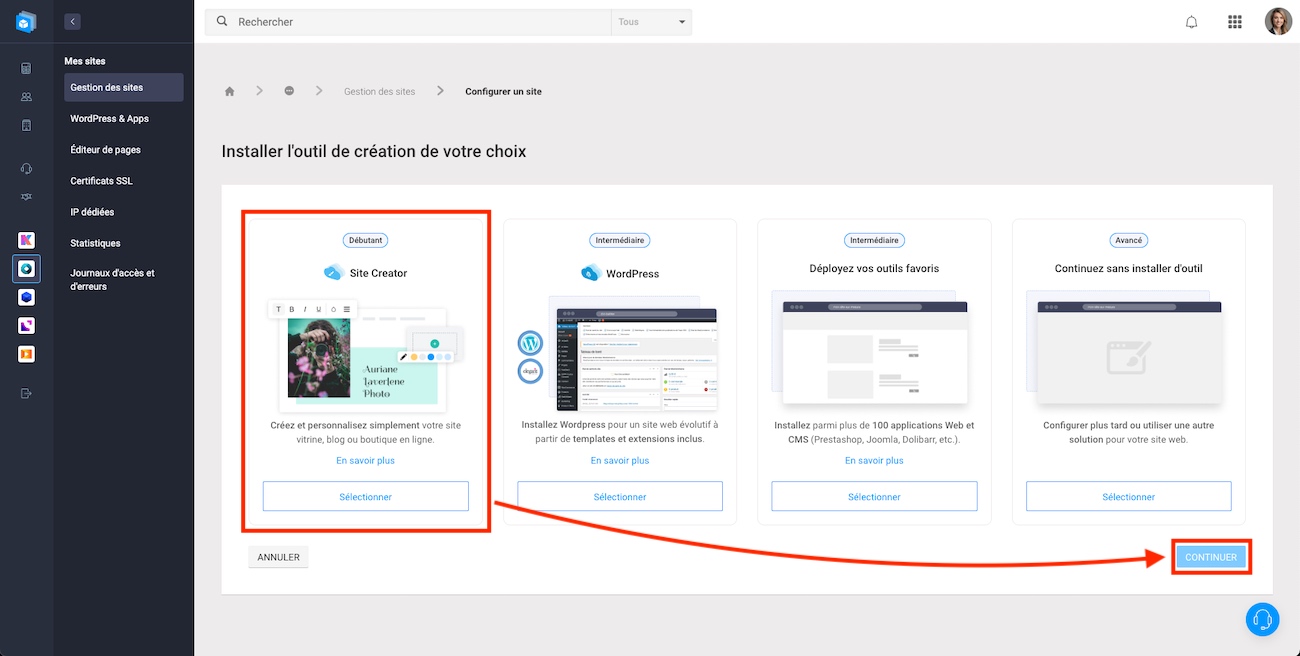This screenshot has height=656, width=1300.
Task: Go to home via breadcrumb house icon
Action: (229, 91)
